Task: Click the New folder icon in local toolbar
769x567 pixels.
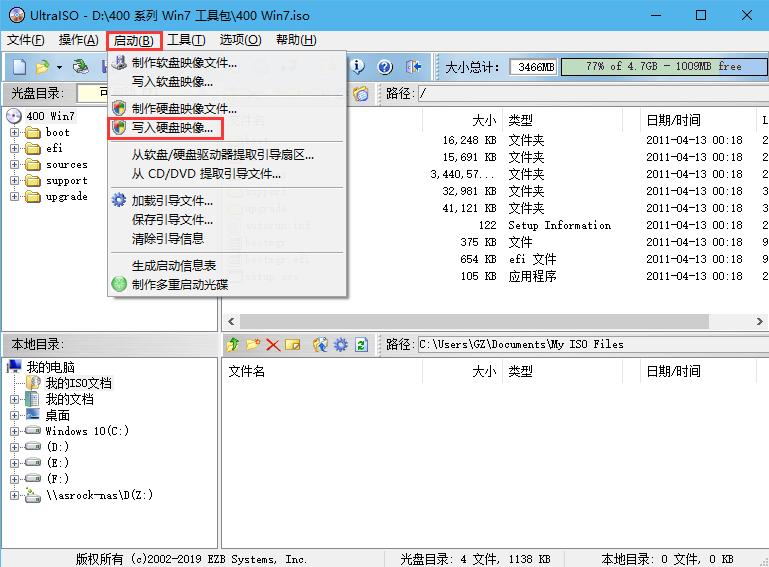Action: tap(253, 344)
